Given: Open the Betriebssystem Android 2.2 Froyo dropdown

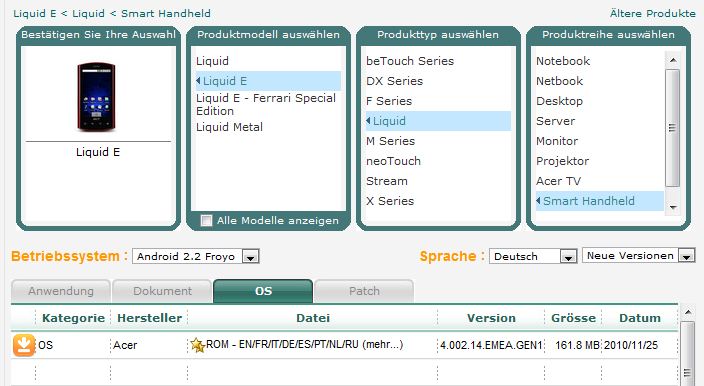Looking at the screenshot, I should click(x=196, y=256).
